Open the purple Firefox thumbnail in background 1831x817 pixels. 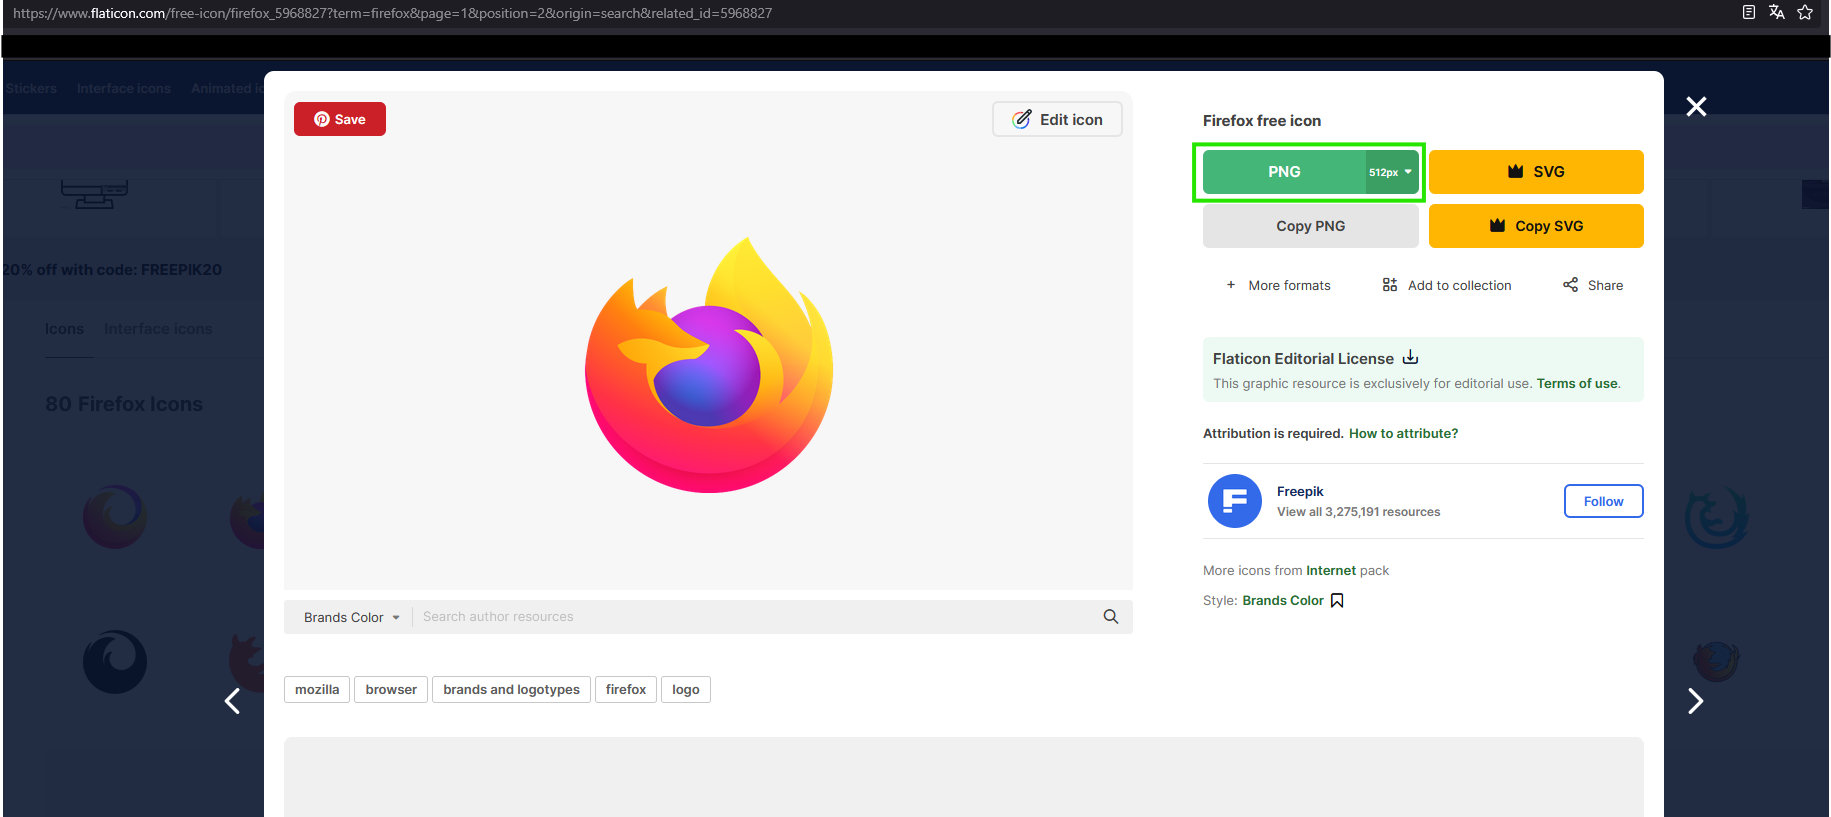[x=115, y=517]
